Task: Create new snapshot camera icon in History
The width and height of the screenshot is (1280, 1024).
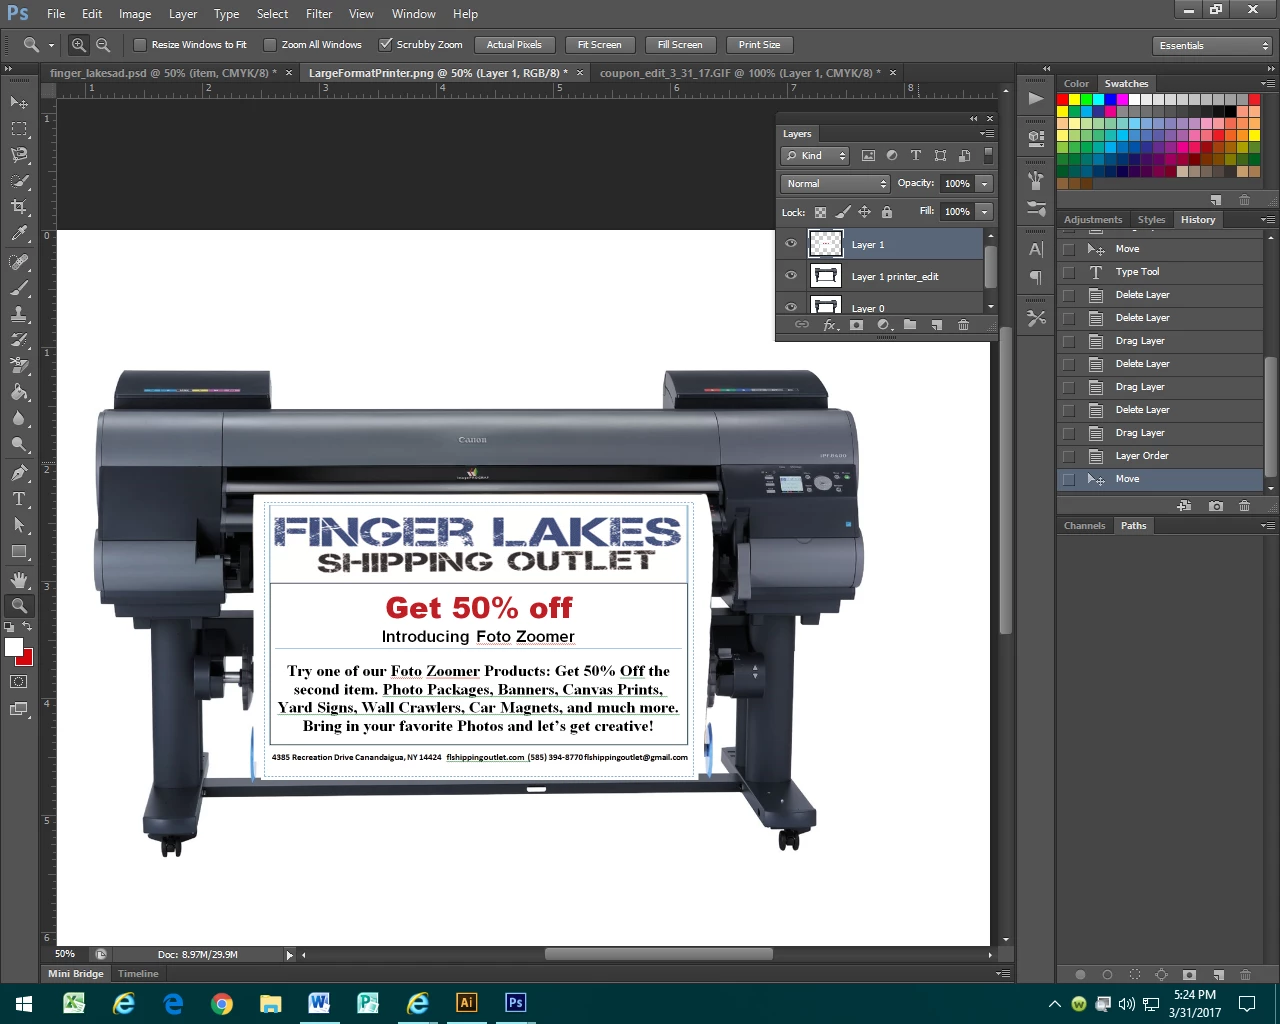Action: pyautogui.click(x=1216, y=506)
